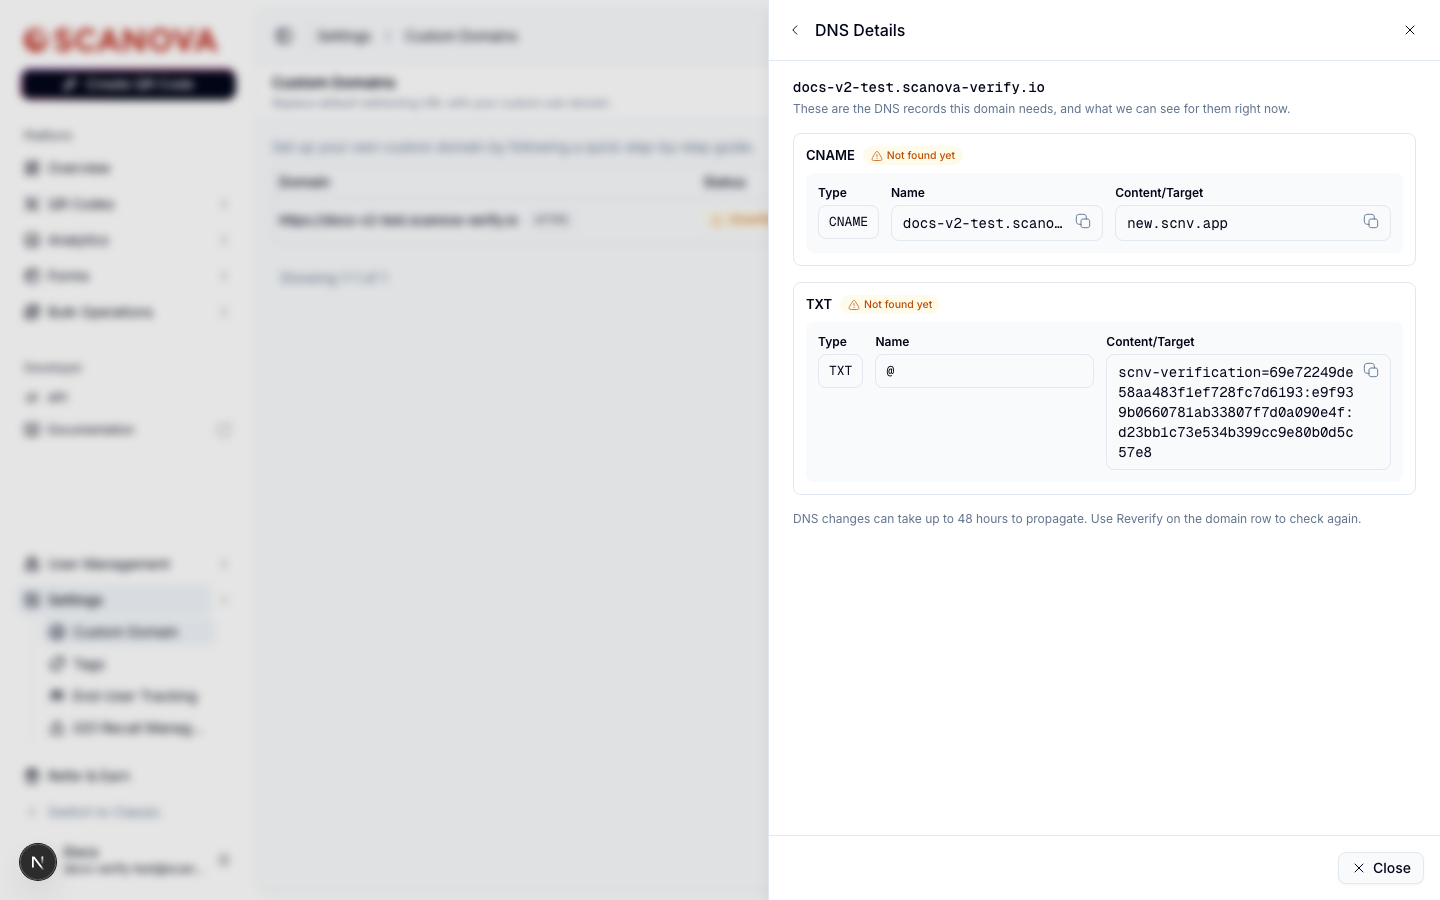Click the Close button at panel bottom
Image resolution: width=1440 pixels, height=900 pixels.
[x=1381, y=868]
